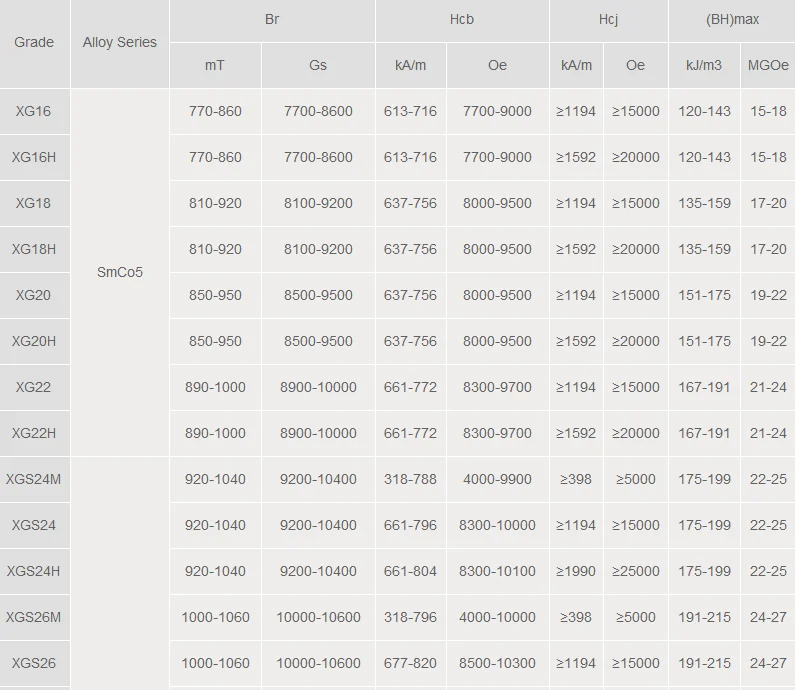Select the XG18H grade cell
795x690 pixels.
[x=34, y=249]
